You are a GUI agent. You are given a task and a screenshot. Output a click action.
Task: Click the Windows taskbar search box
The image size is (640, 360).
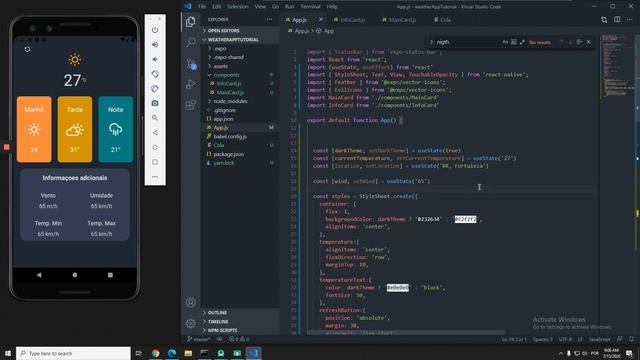pyautogui.click(x=73, y=353)
